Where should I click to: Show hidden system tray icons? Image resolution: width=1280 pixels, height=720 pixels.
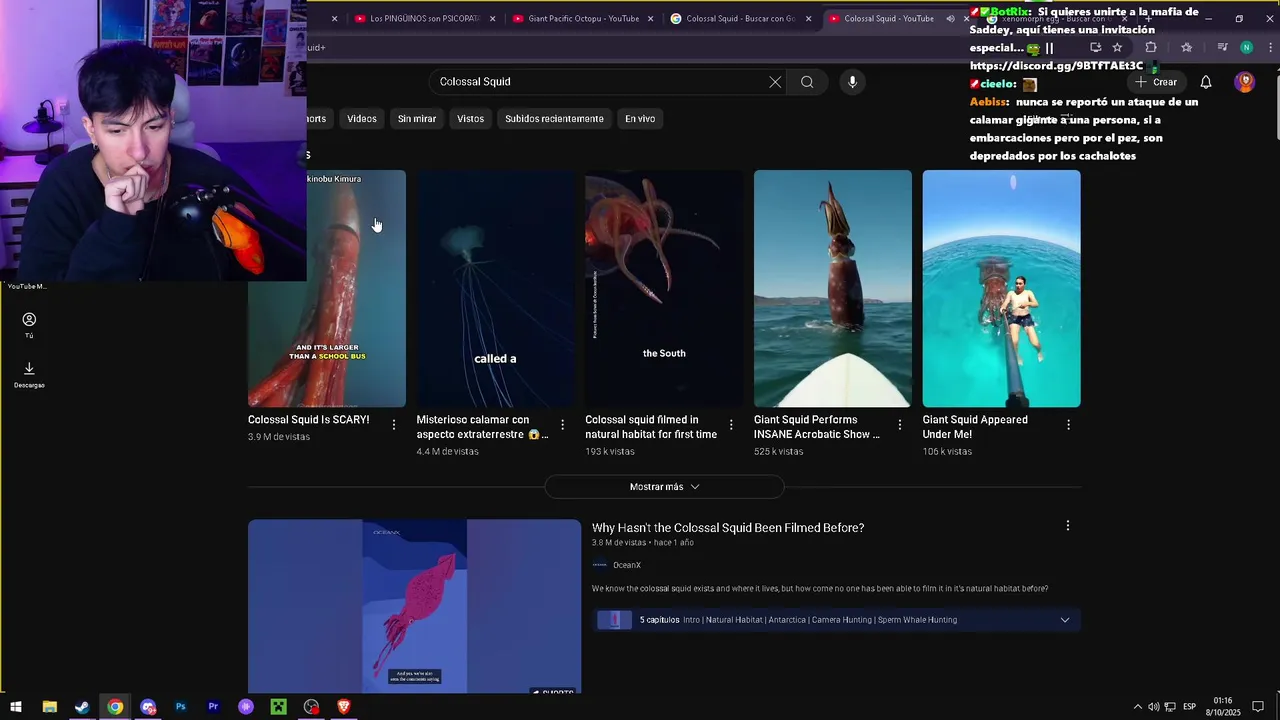pyautogui.click(x=1137, y=707)
